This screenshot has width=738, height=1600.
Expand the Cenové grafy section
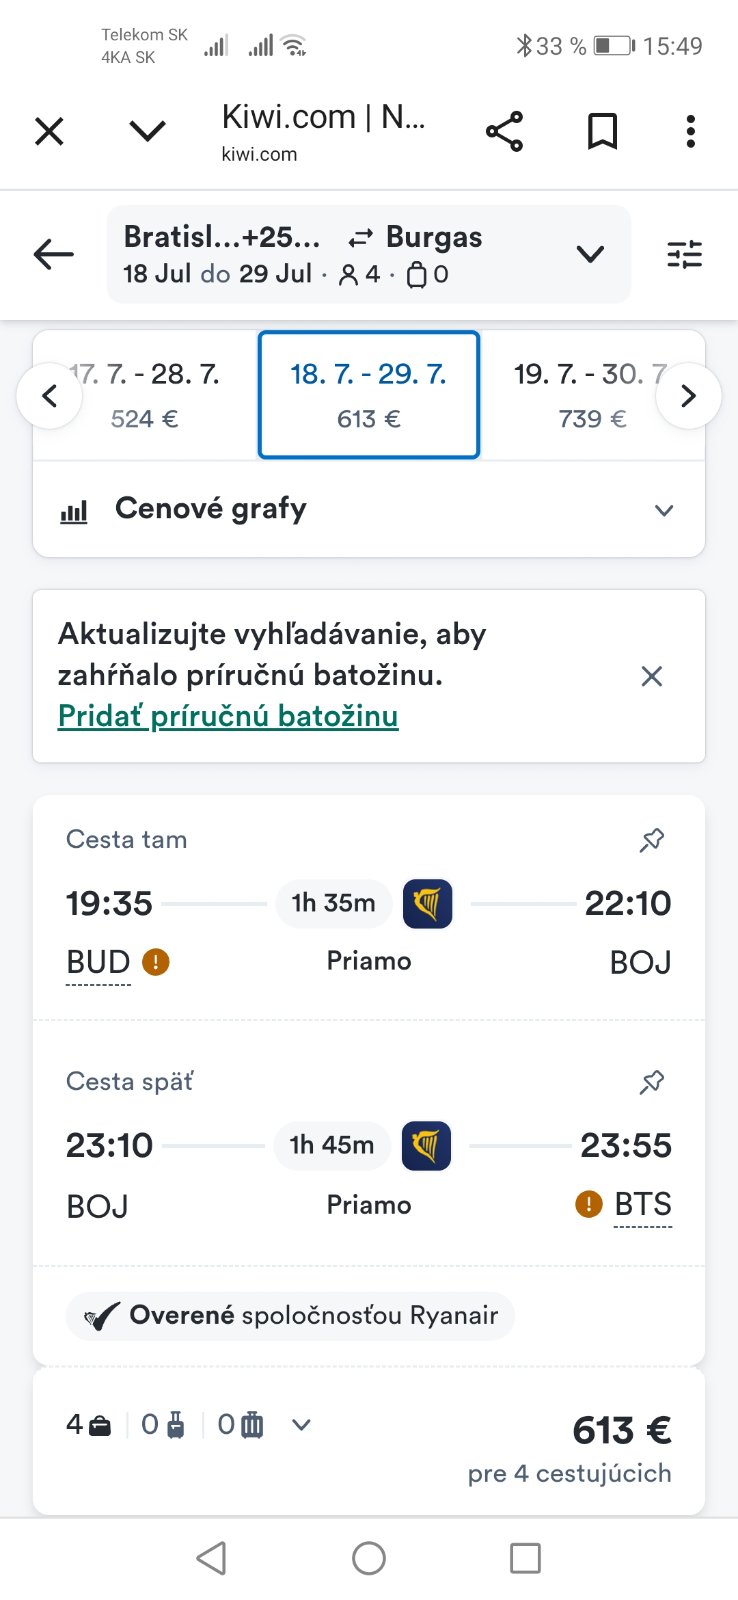(x=663, y=510)
